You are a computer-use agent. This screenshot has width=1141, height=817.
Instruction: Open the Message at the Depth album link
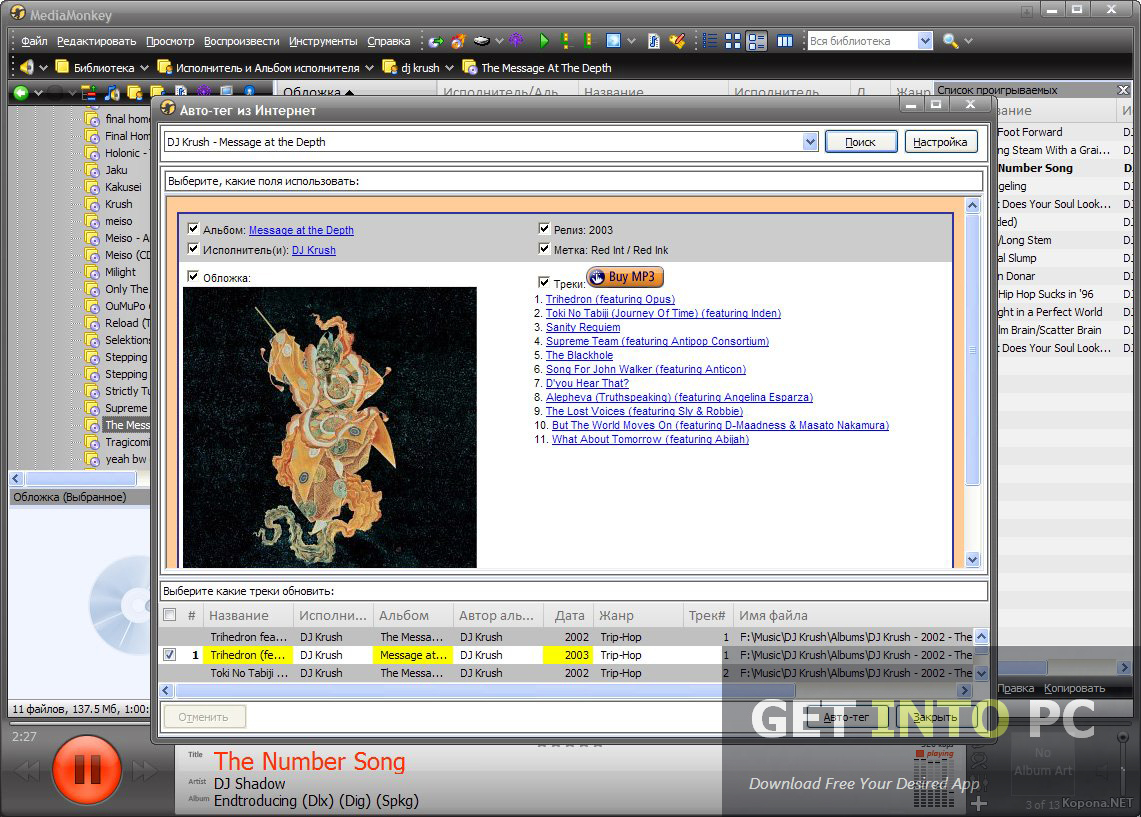click(x=301, y=230)
